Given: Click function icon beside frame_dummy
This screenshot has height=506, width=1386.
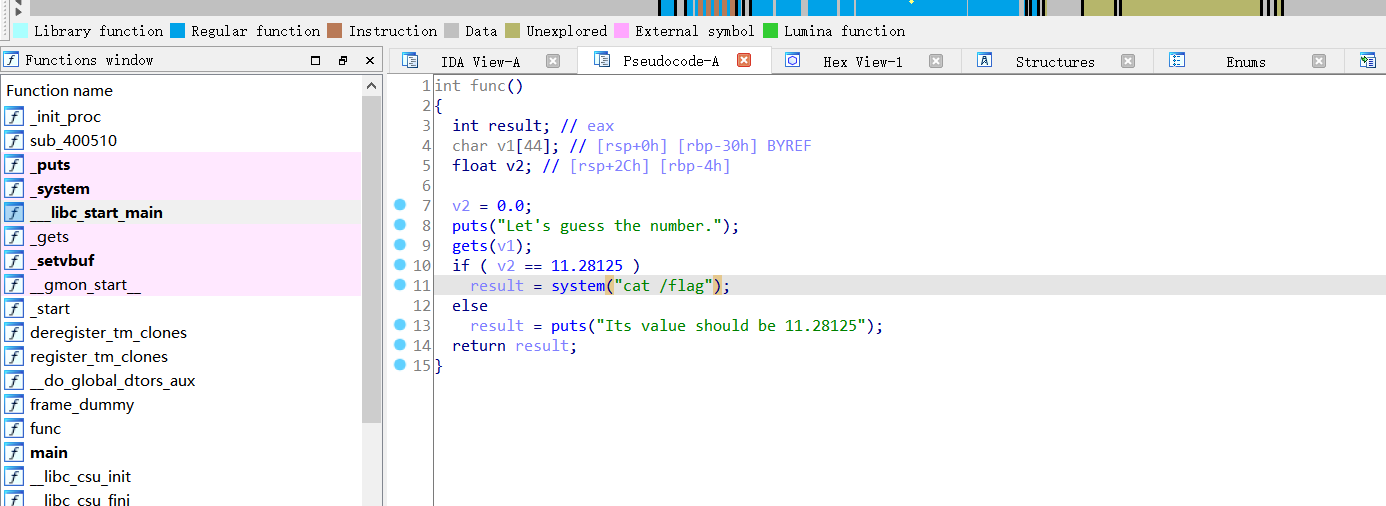Looking at the screenshot, I should point(14,404).
